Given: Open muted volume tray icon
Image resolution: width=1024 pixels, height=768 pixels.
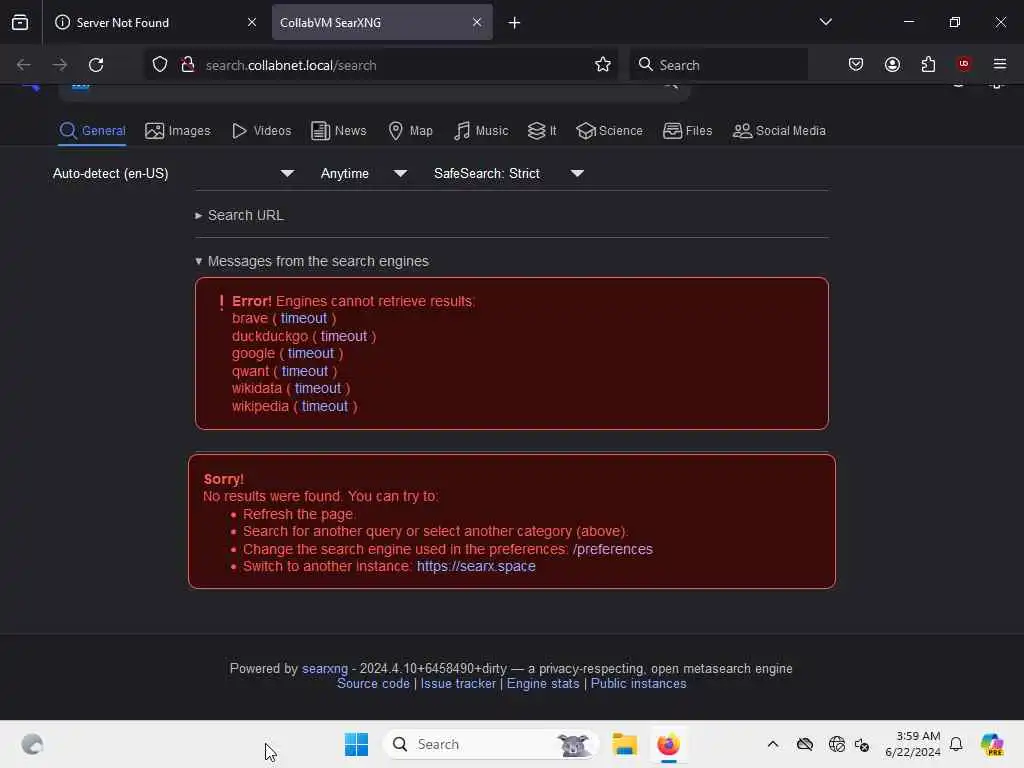Looking at the screenshot, I should coord(861,744).
